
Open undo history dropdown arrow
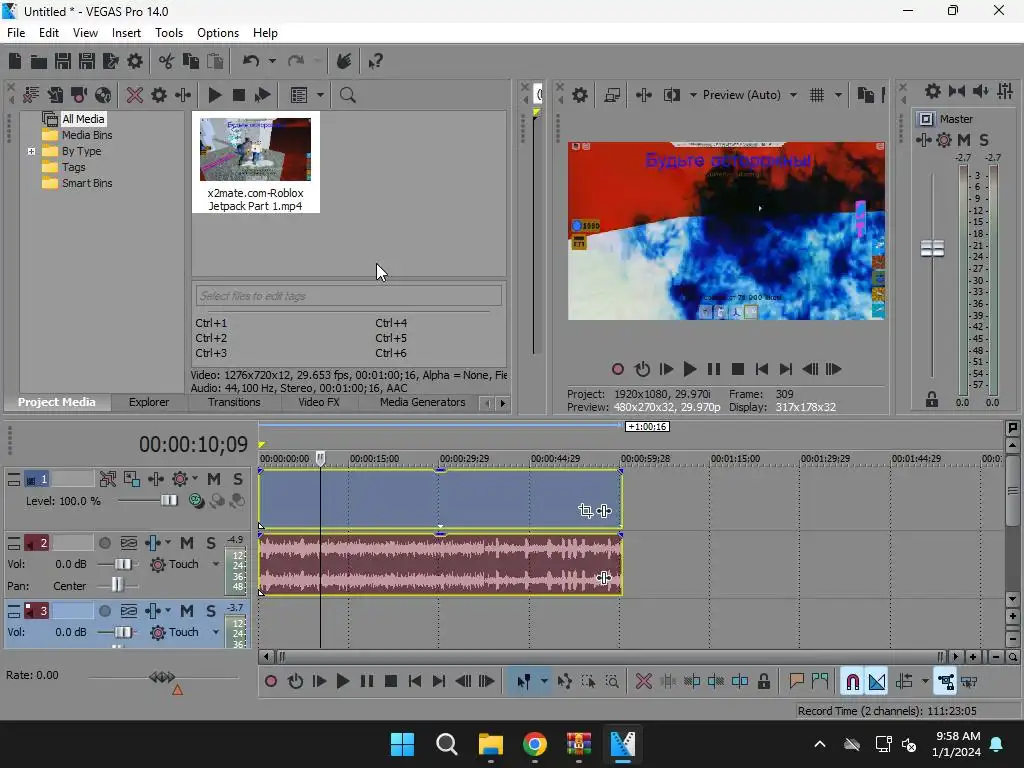tap(272, 61)
